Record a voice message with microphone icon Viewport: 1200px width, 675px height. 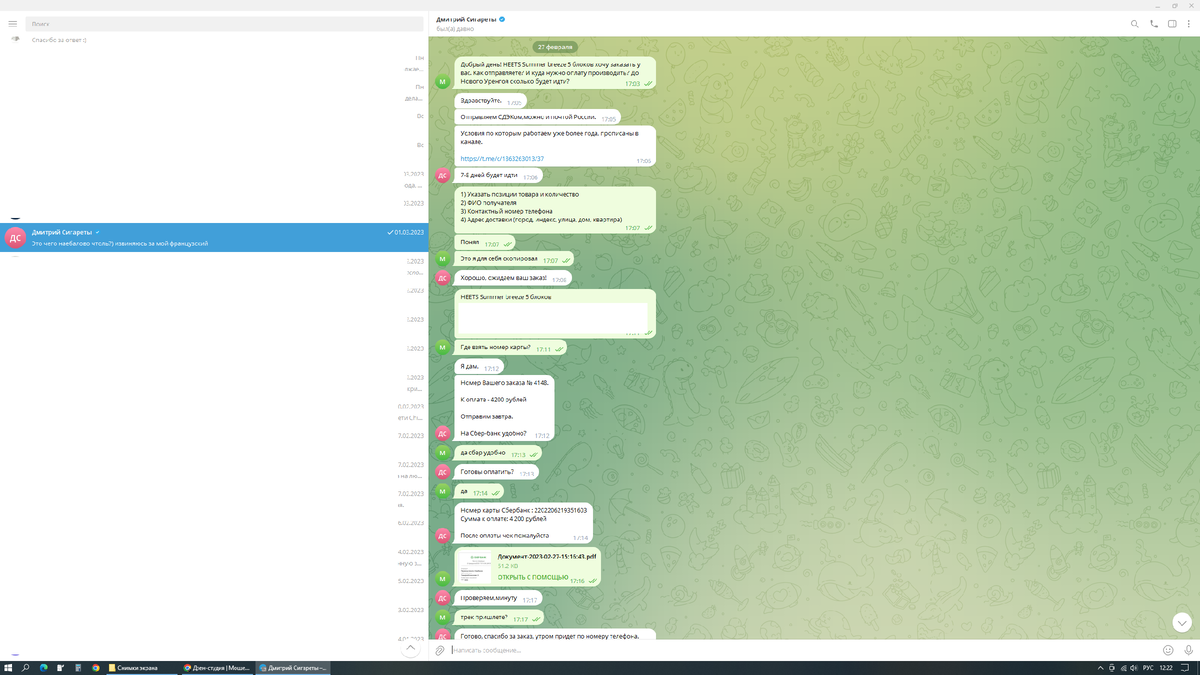click(x=1187, y=650)
